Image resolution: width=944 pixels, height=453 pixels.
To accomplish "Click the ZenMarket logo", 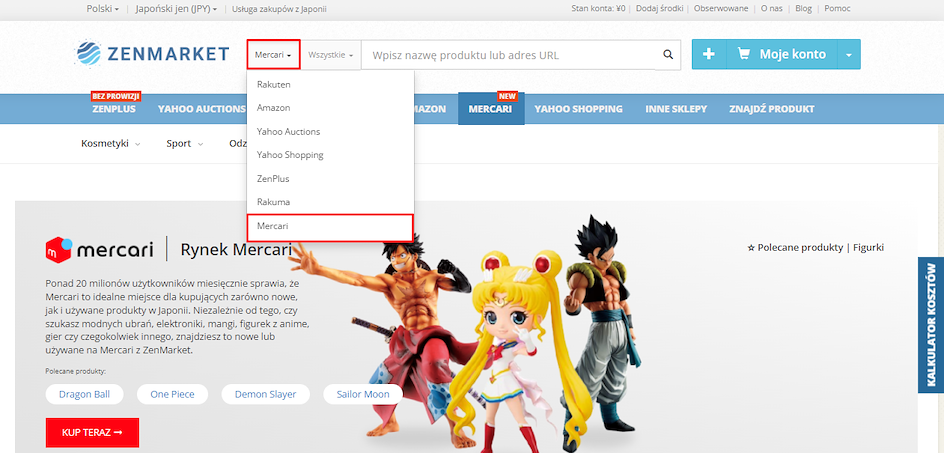I will click(152, 54).
